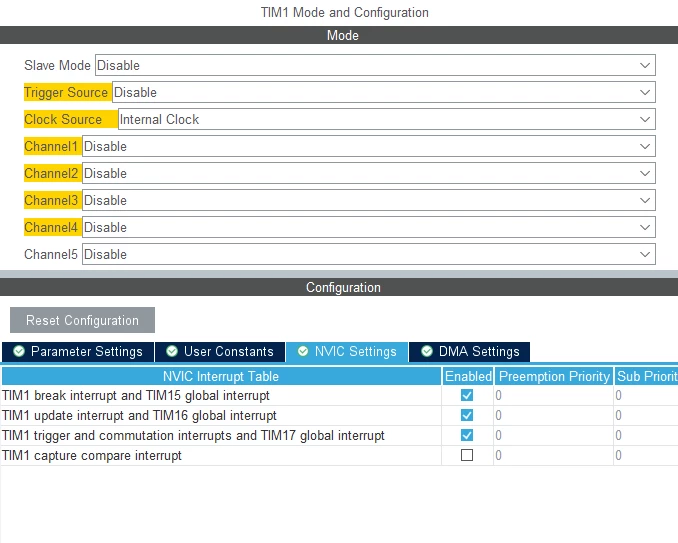678x543 pixels.
Task: Click the Sub Priority column header
Action: click(646, 376)
